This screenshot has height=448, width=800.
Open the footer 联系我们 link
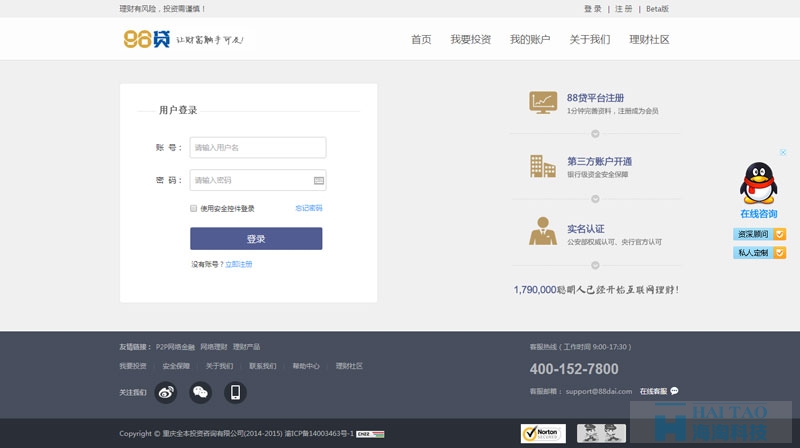tap(263, 366)
